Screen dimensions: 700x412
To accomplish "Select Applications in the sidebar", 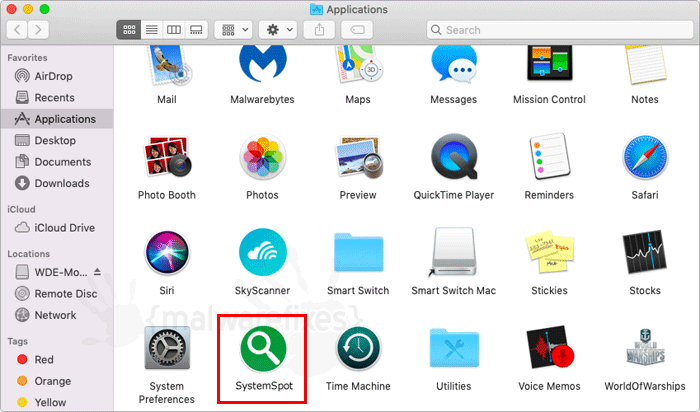I will [57, 119].
